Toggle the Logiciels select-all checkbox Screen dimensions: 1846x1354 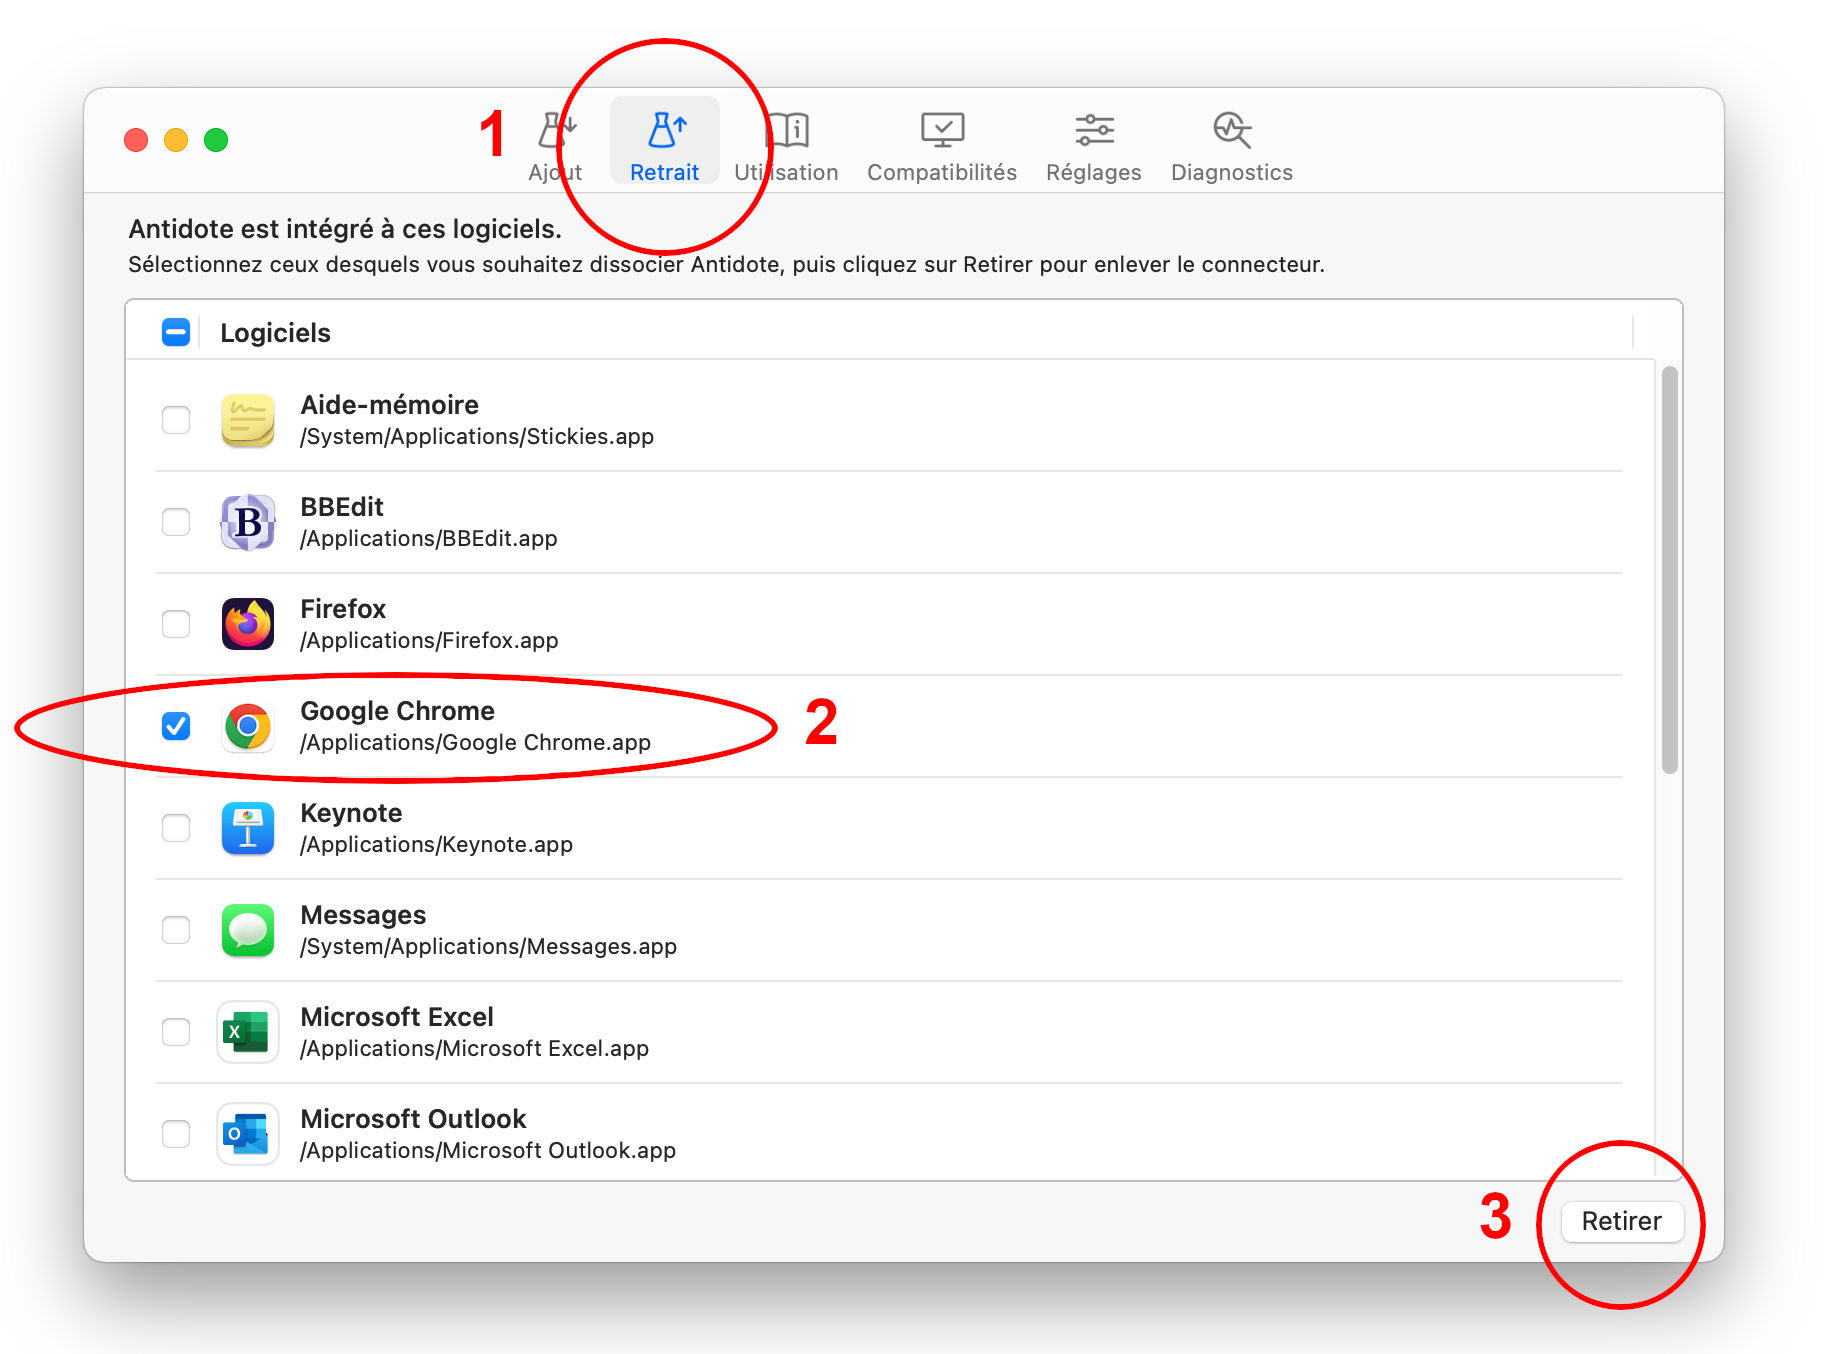click(x=176, y=333)
